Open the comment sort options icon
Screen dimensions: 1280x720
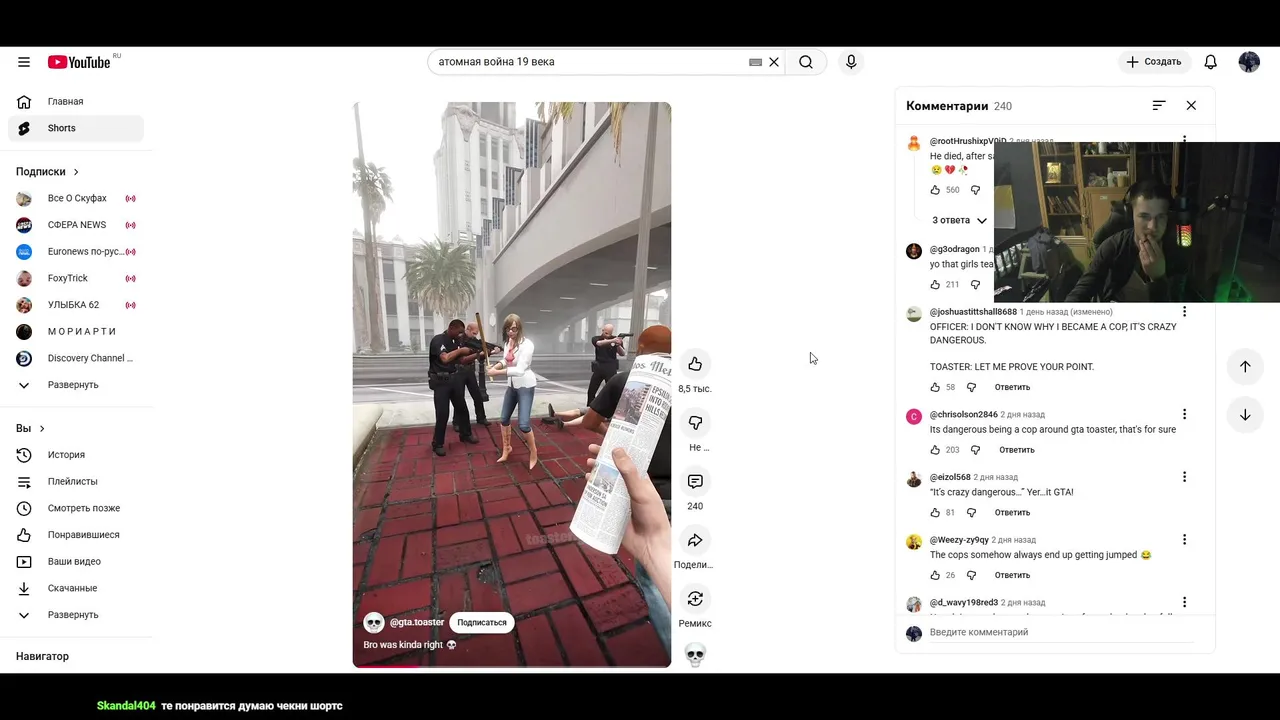1159,105
